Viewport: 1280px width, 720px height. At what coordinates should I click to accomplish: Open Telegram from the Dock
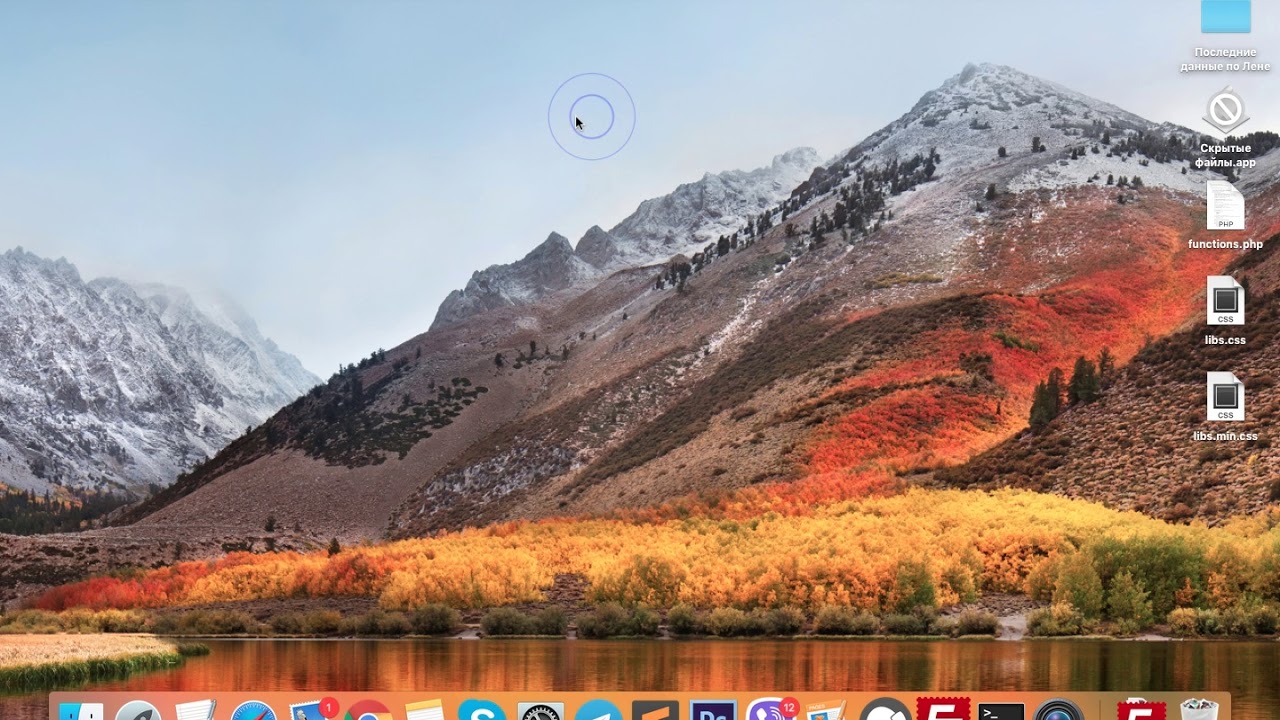pyautogui.click(x=598, y=710)
